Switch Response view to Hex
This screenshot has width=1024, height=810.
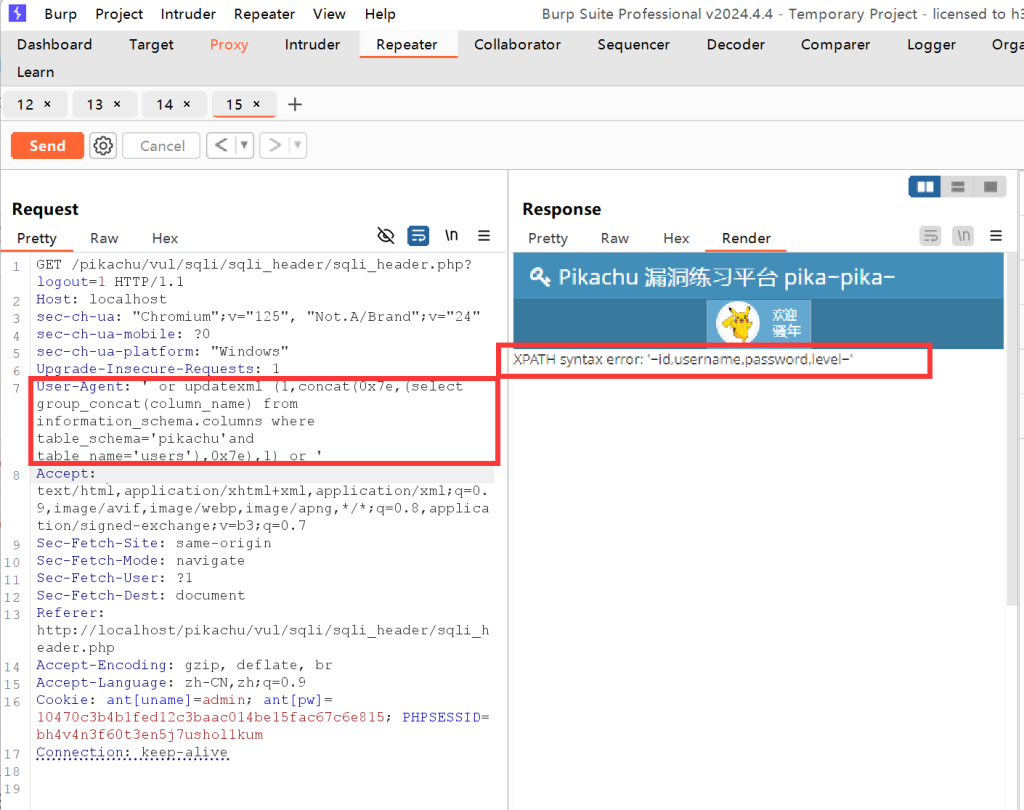(x=676, y=238)
